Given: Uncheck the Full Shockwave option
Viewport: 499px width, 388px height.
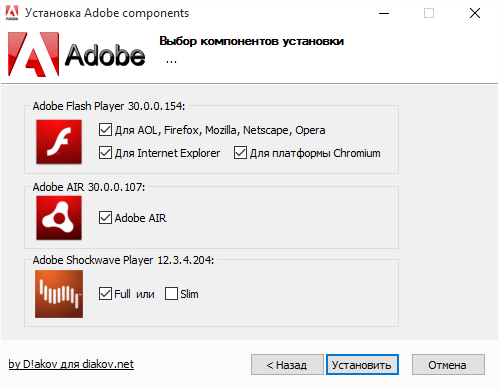Looking at the screenshot, I should (x=105, y=294).
